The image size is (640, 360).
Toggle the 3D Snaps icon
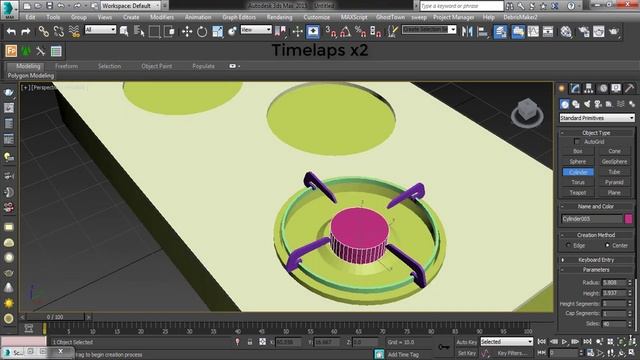(330, 31)
